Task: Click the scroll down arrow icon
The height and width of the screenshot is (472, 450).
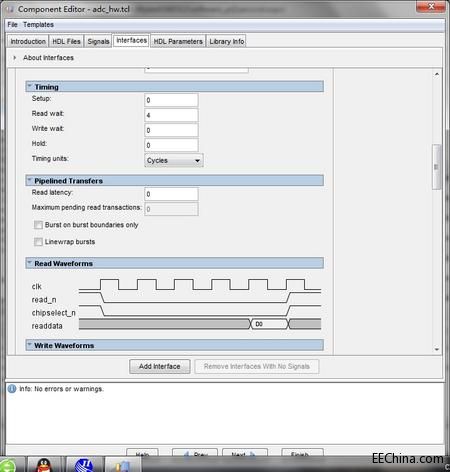Action: 437,349
